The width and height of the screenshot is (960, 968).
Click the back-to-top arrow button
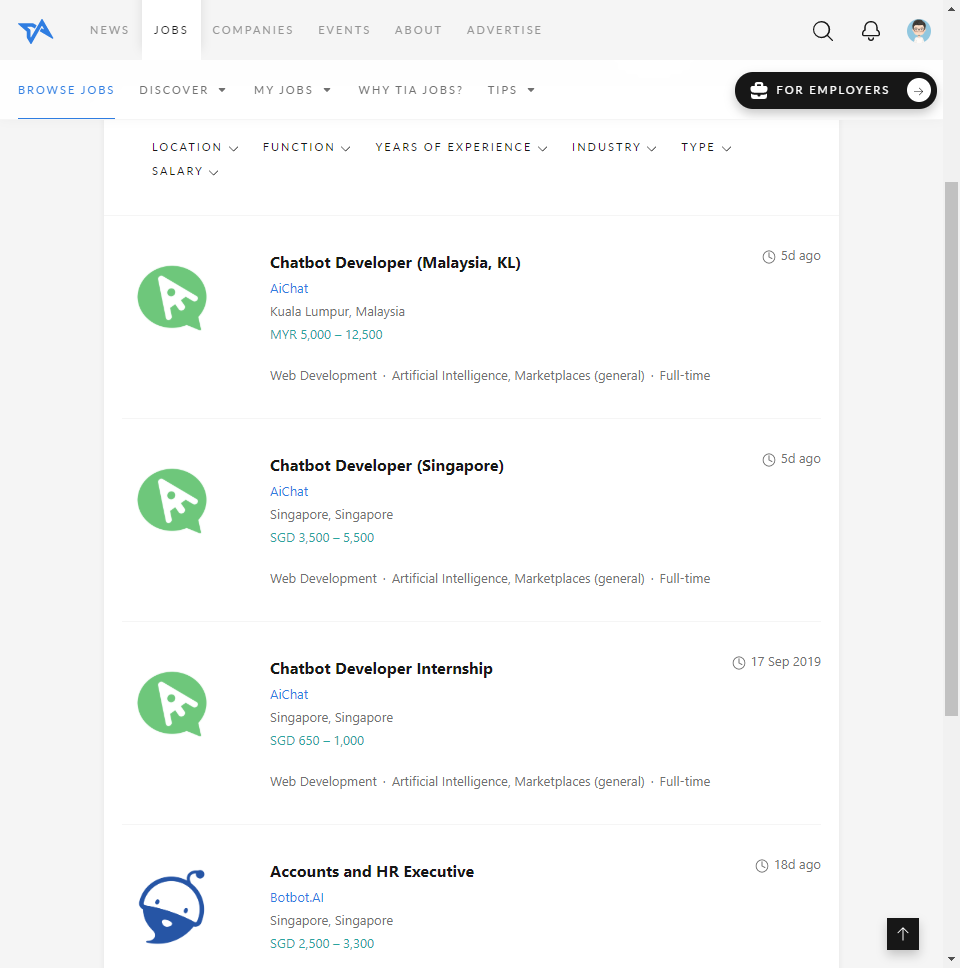903,933
